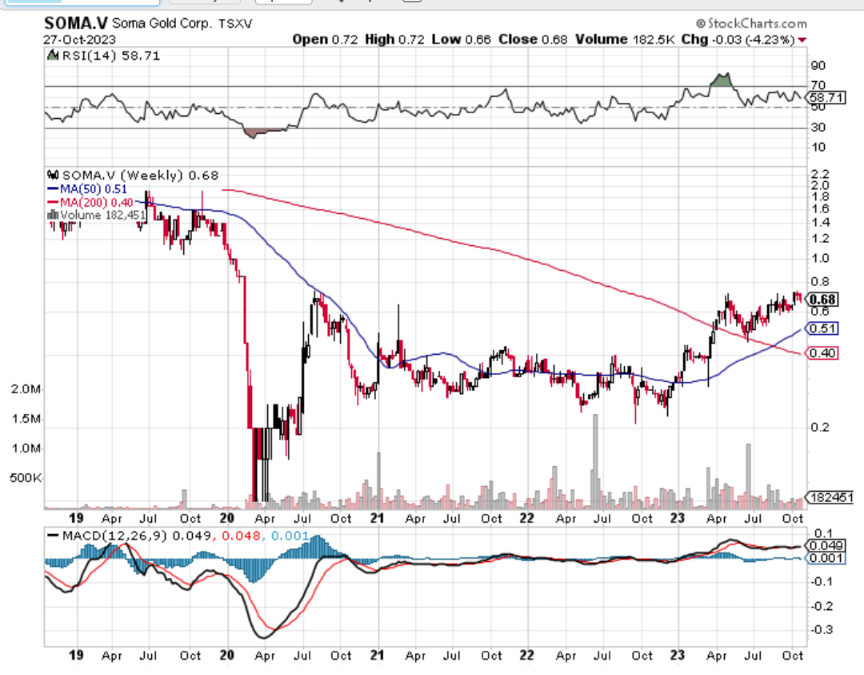Click the 30 level on RSI scale
The width and height of the screenshot is (864, 675).
[818, 127]
